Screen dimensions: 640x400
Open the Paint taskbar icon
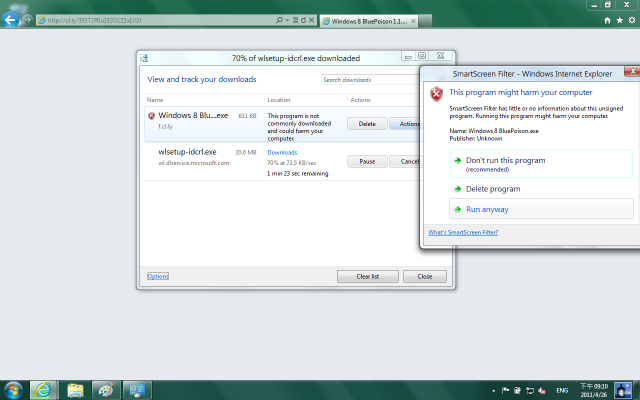click(106, 390)
